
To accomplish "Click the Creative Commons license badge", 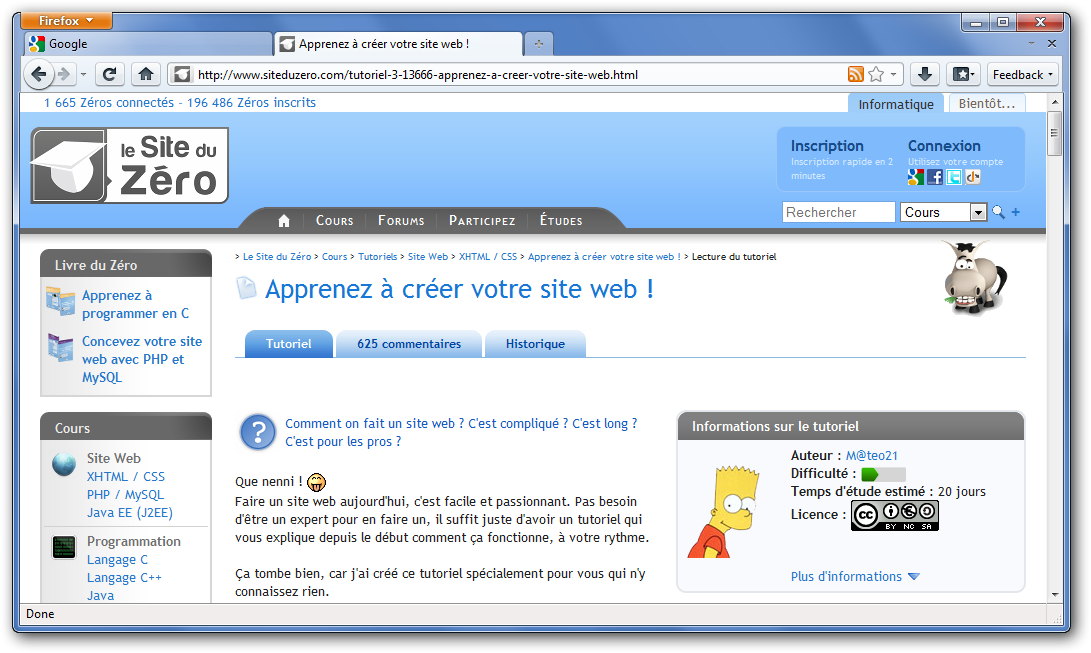I will pos(895,515).
